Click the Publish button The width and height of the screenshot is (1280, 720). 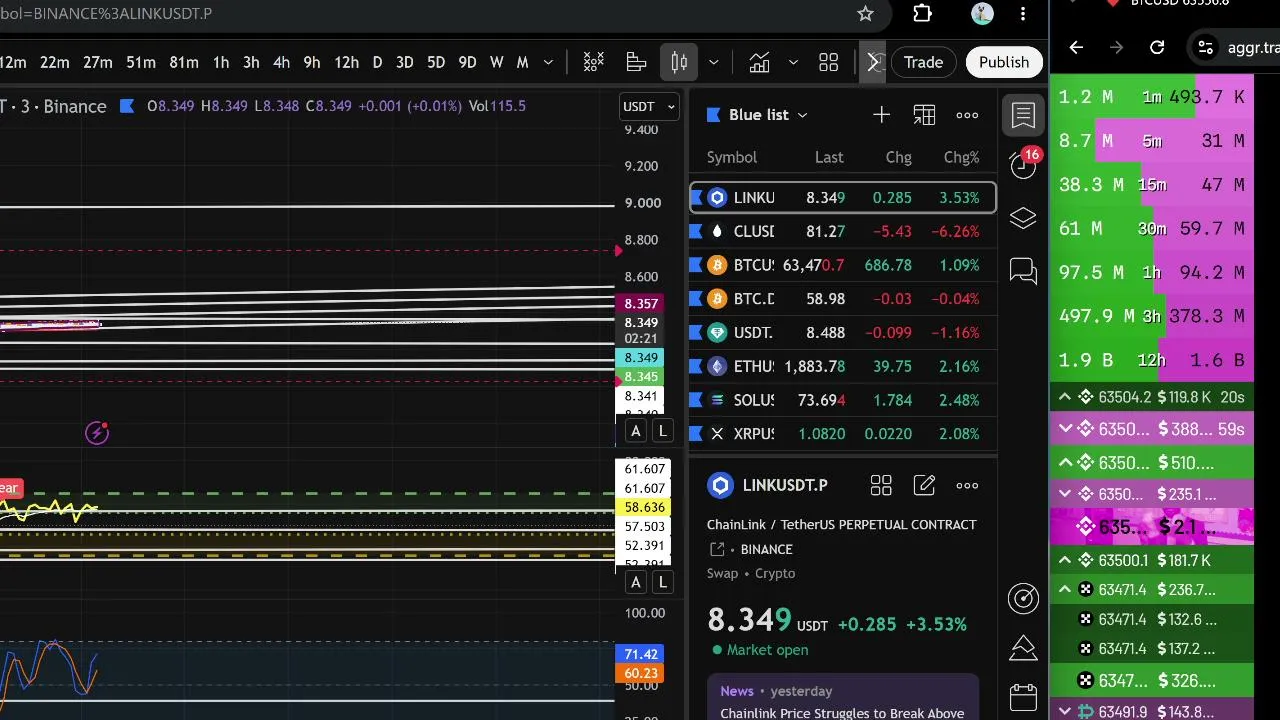[1004, 62]
